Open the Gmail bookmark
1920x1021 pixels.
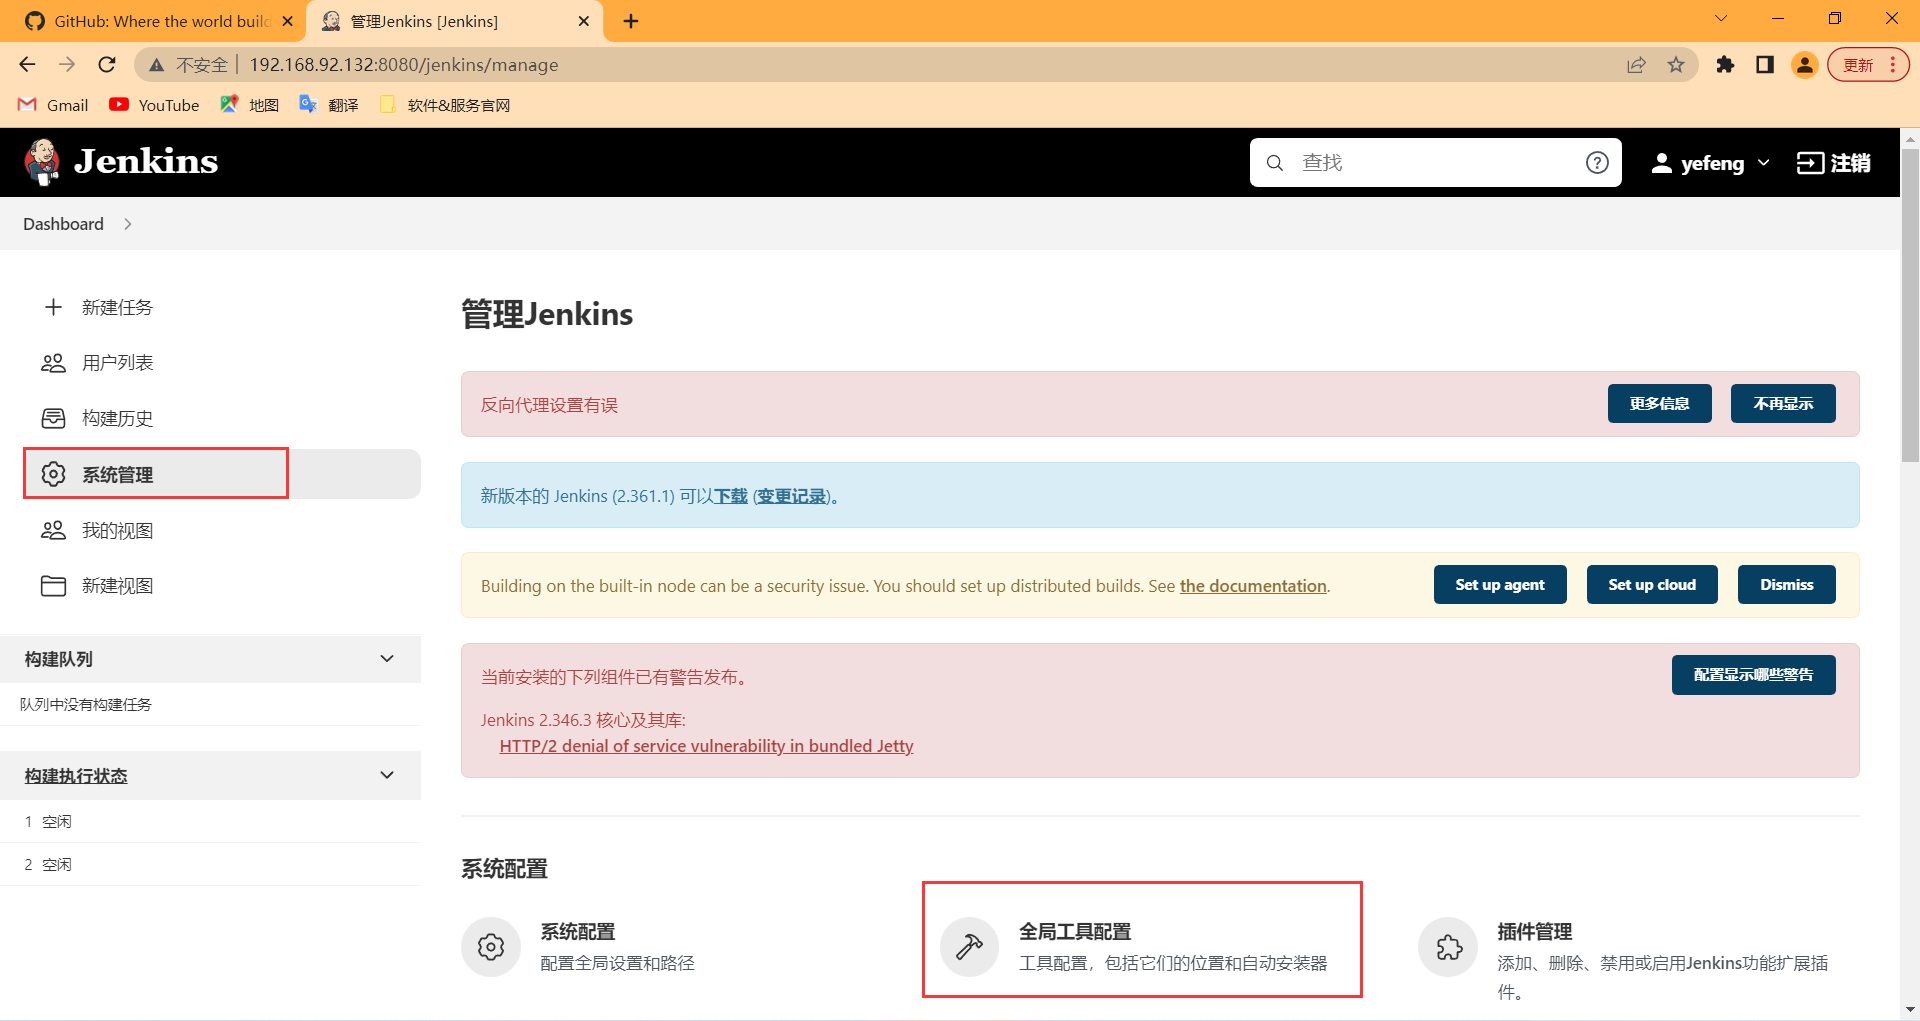(x=53, y=105)
